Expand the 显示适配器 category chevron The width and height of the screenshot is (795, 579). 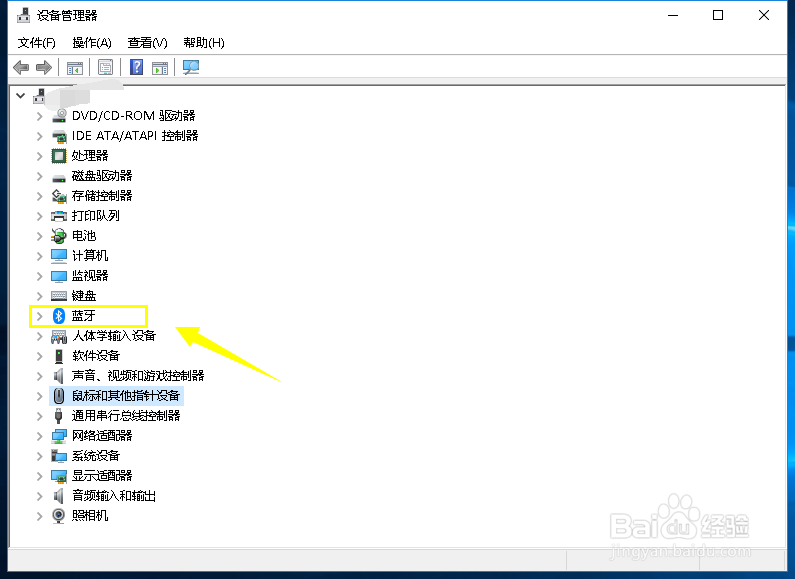[40, 476]
